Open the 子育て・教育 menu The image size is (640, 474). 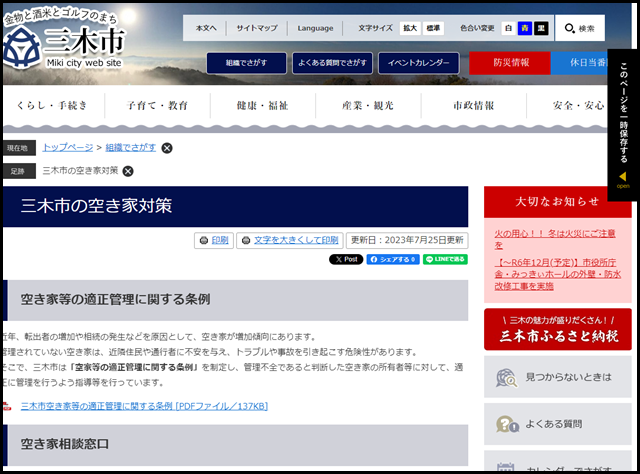pos(157,106)
